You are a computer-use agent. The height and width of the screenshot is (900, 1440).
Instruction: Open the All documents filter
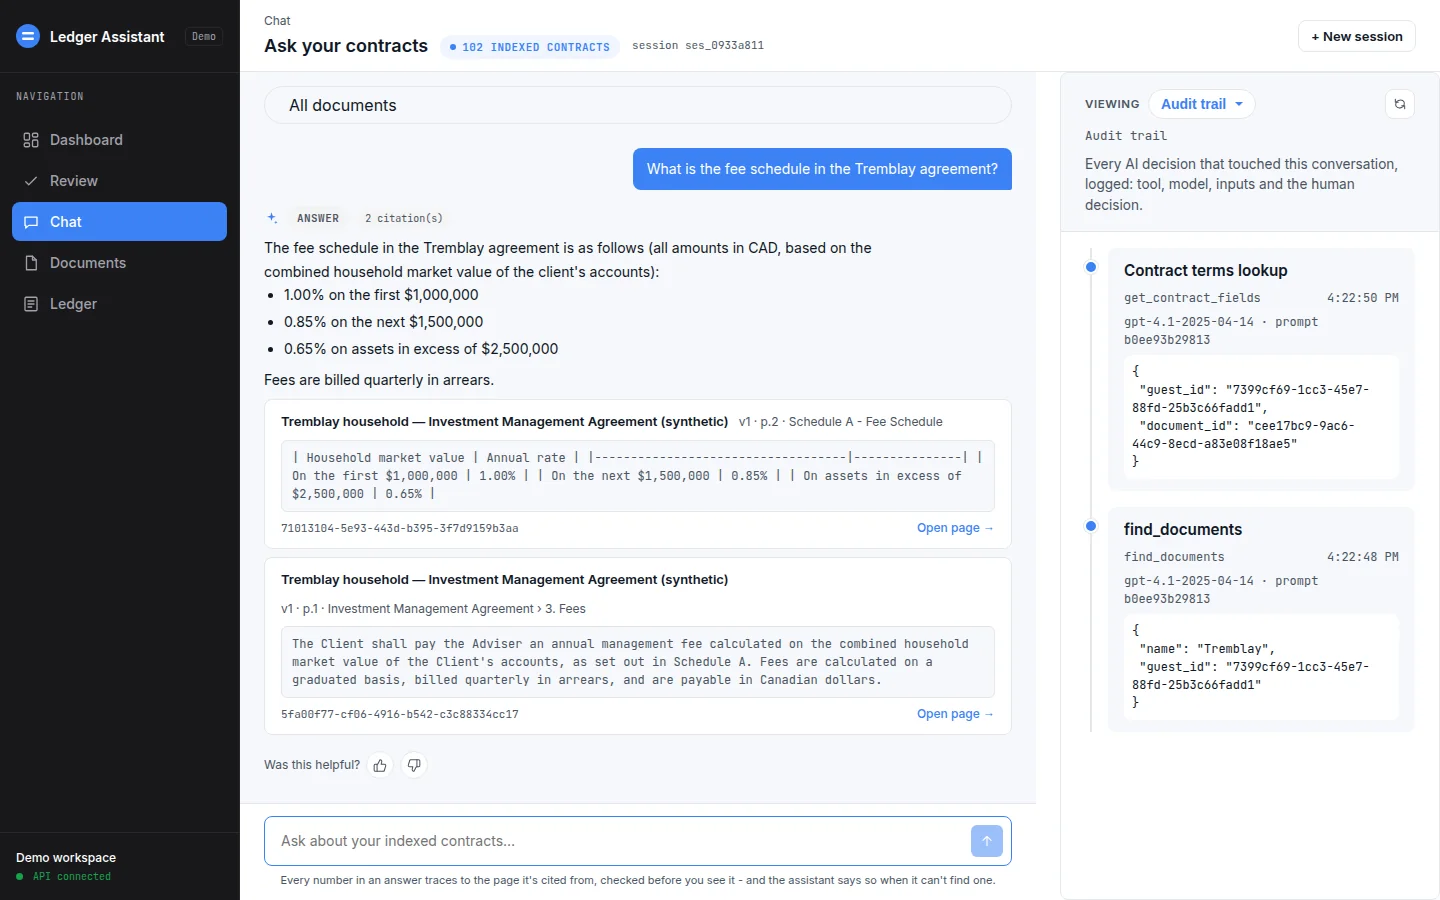tap(638, 105)
